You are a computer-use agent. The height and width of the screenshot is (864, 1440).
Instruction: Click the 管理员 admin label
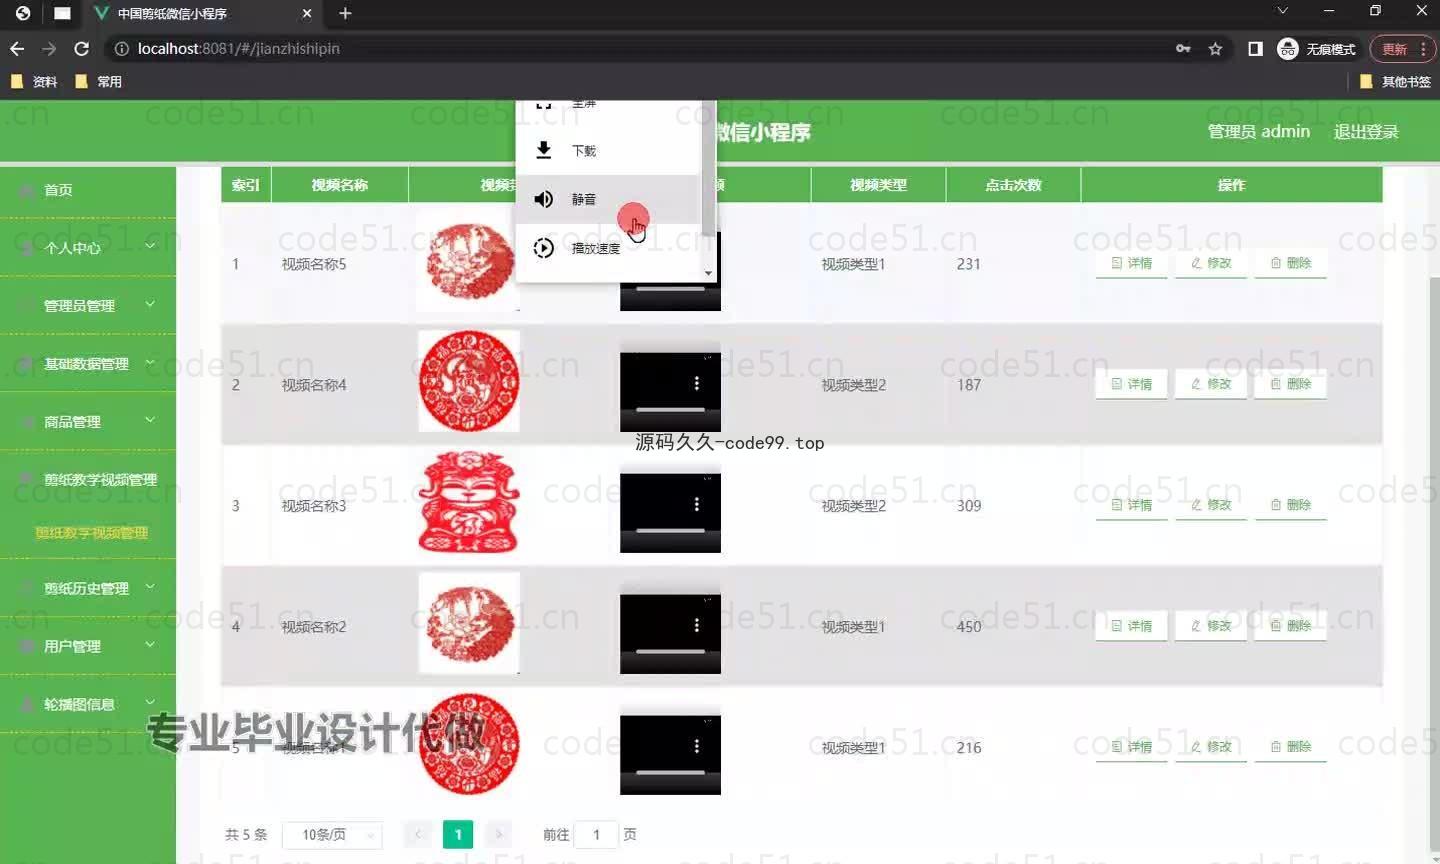tap(1258, 132)
